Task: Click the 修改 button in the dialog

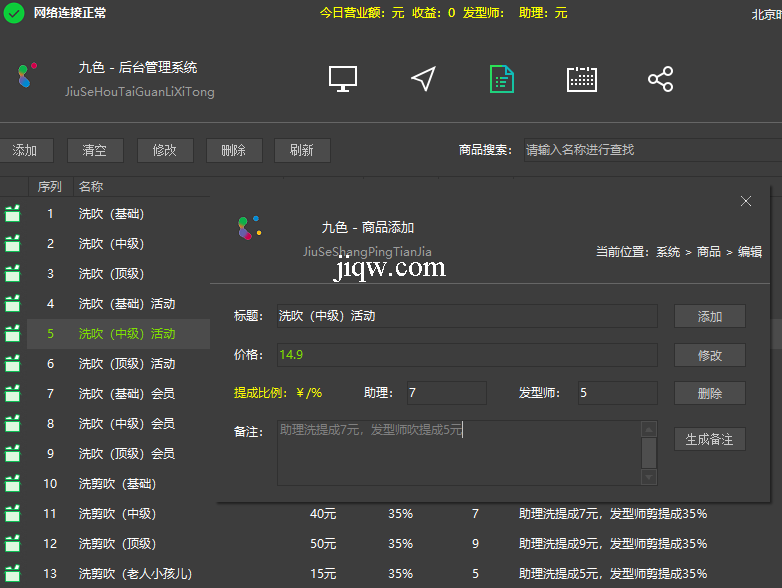Action: (x=709, y=355)
